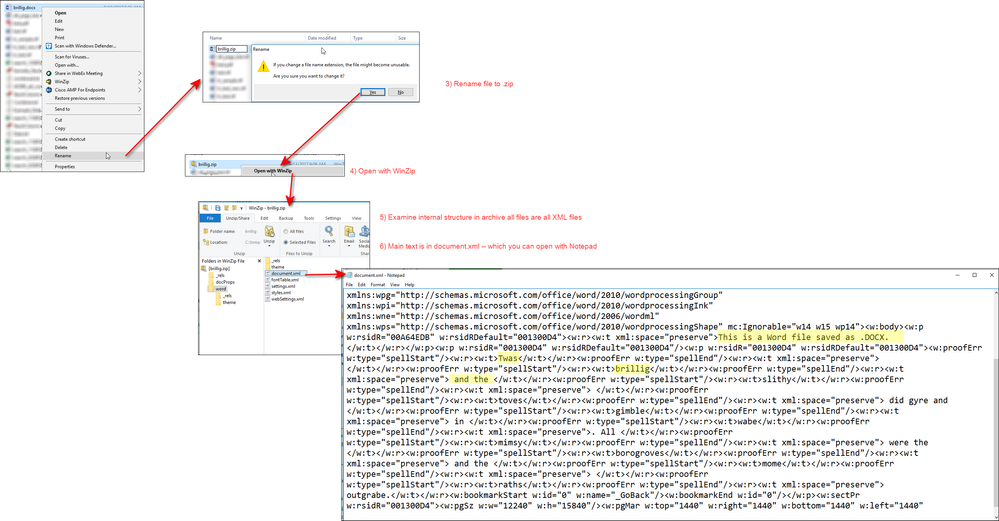
Task: Select the docProps folder in WinZip tree
Action: [x=224, y=282]
